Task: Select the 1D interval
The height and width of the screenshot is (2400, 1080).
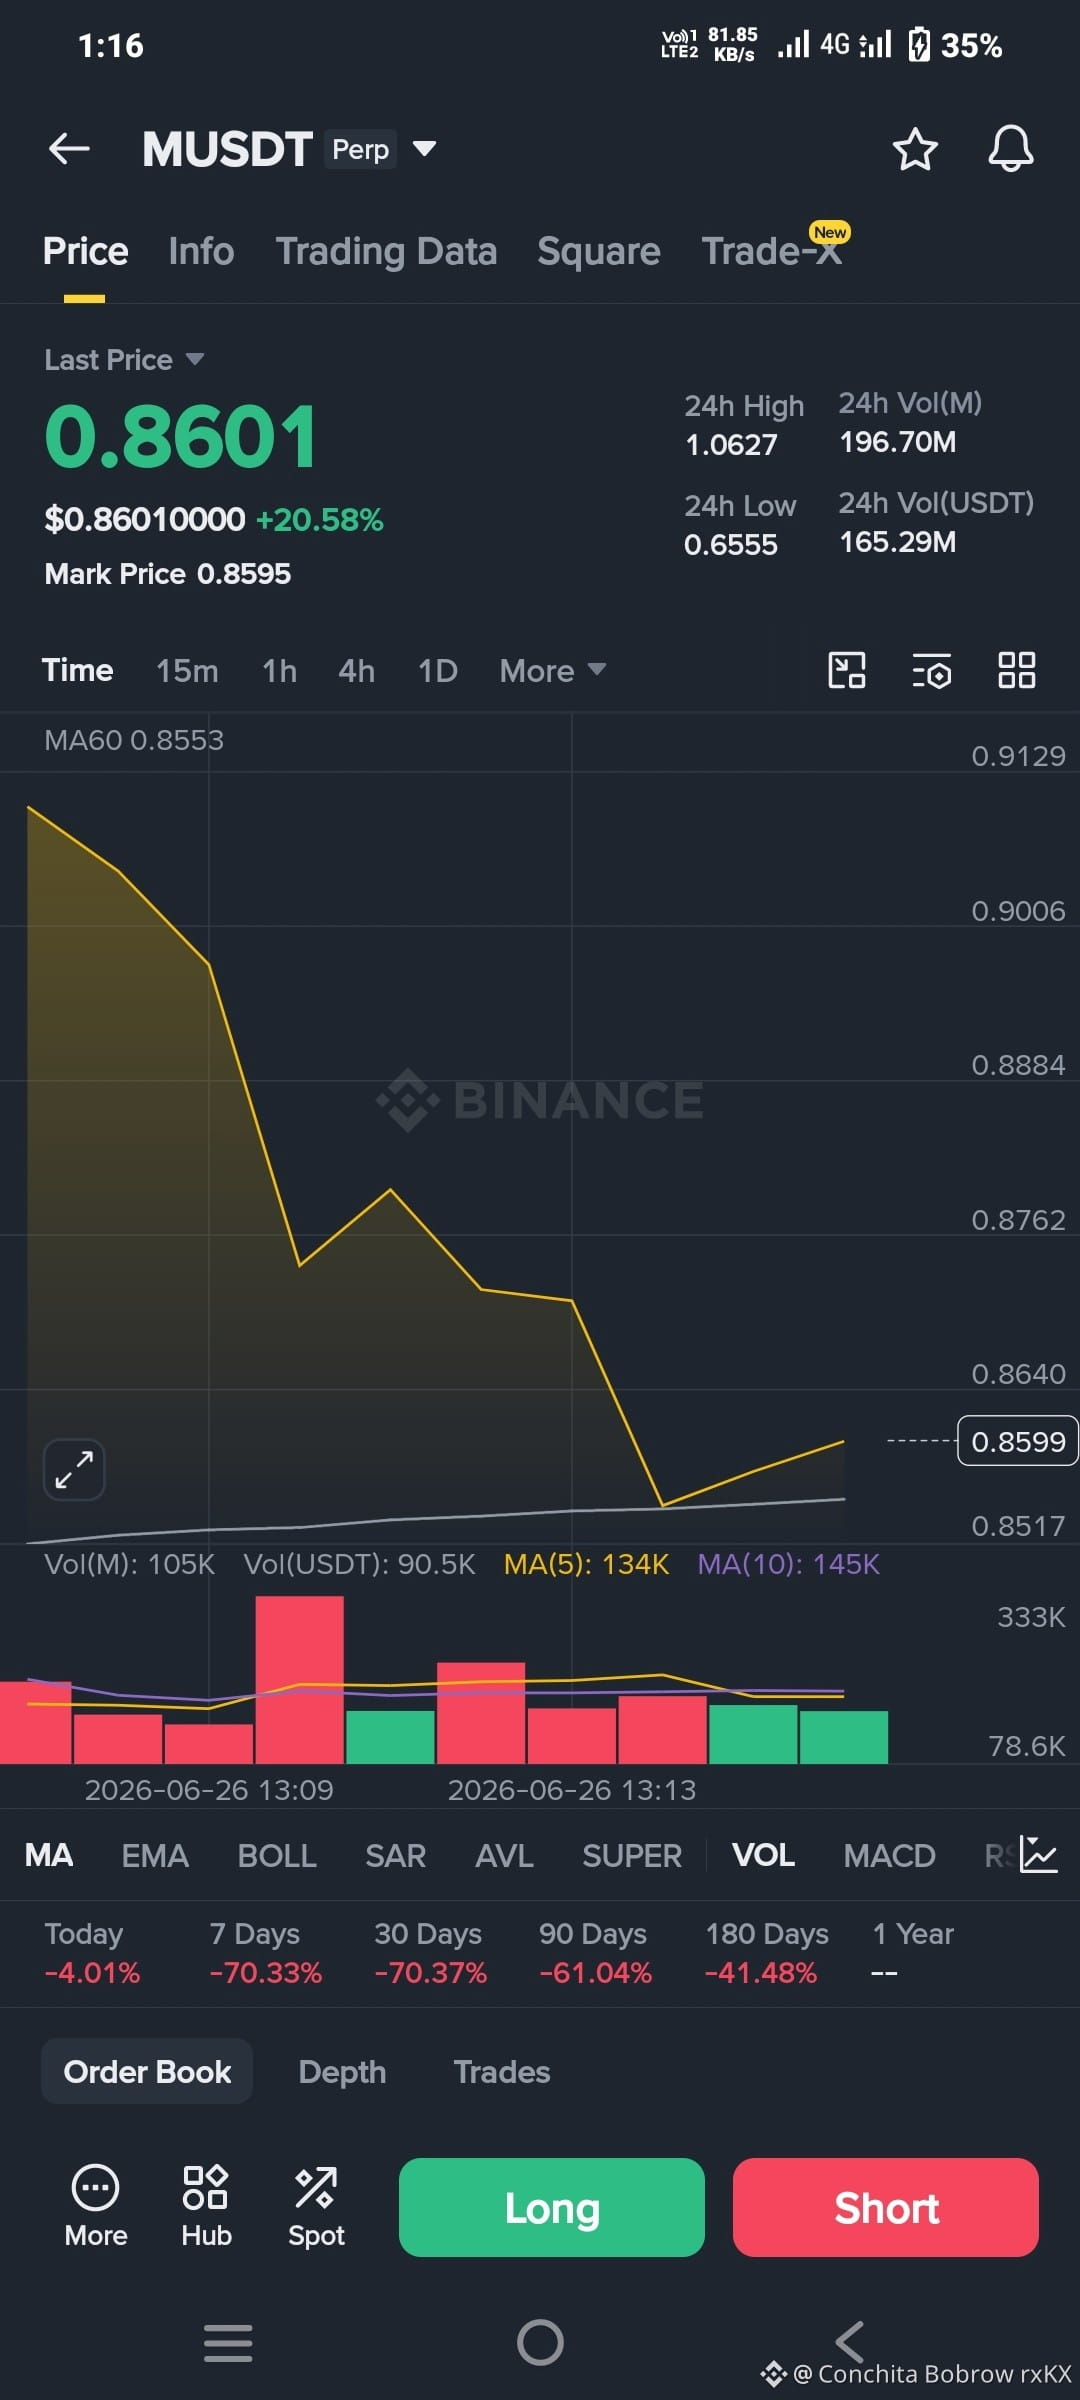Action: point(438,670)
